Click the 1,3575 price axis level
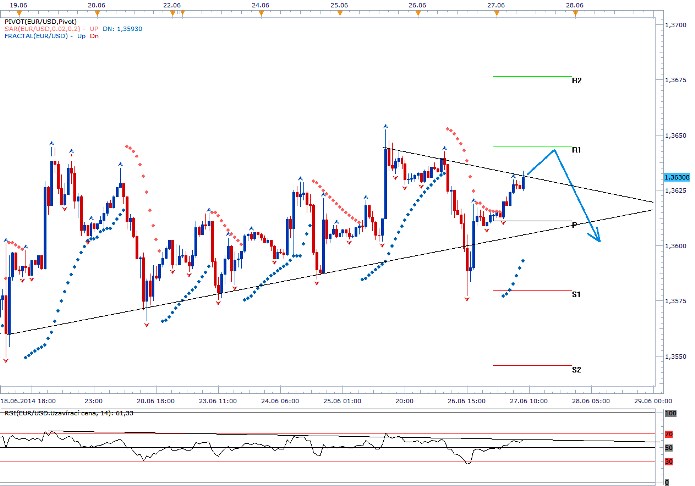The height and width of the screenshot is (486, 695). (675, 300)
